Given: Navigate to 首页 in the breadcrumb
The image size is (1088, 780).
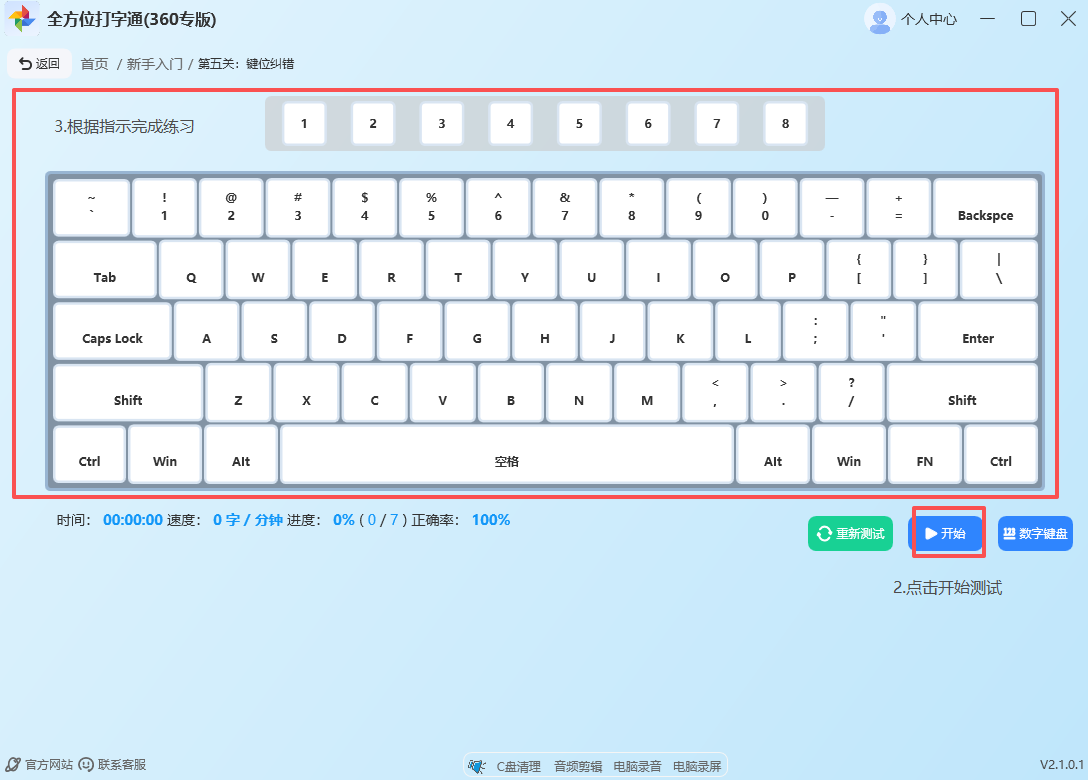Looking at the screenshot, I should pyautogui.click(x=94, y=64).
